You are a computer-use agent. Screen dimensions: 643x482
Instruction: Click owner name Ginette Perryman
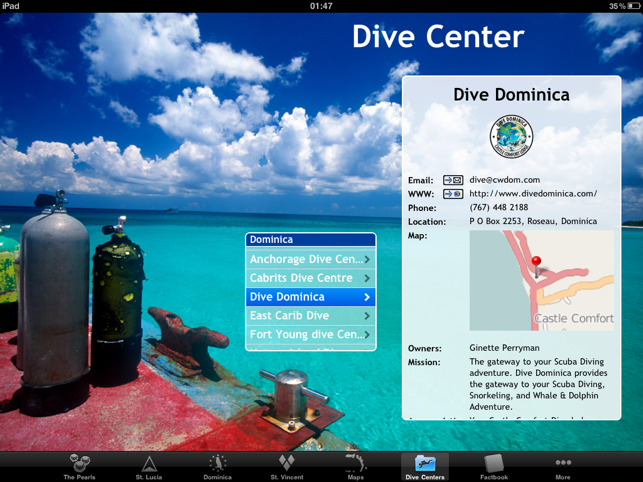504,348
